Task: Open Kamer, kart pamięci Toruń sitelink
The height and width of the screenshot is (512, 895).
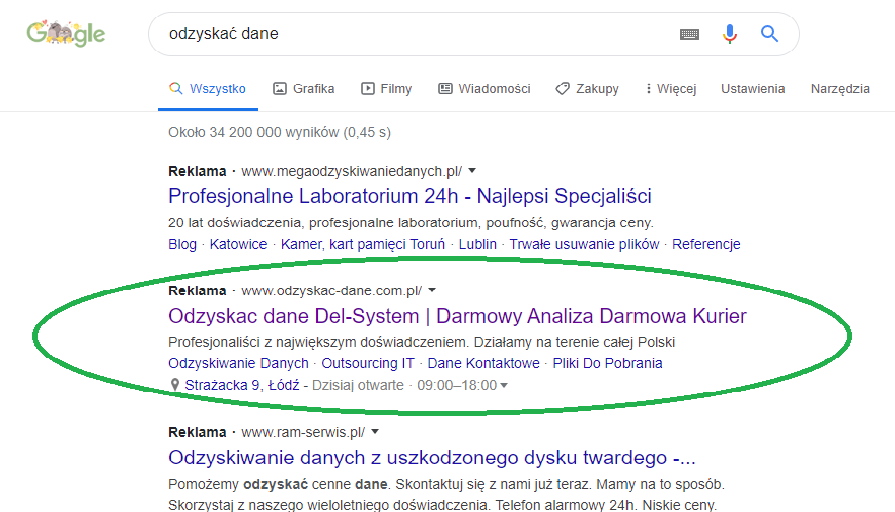Action: pyautogui.click(x=362, y=244)
